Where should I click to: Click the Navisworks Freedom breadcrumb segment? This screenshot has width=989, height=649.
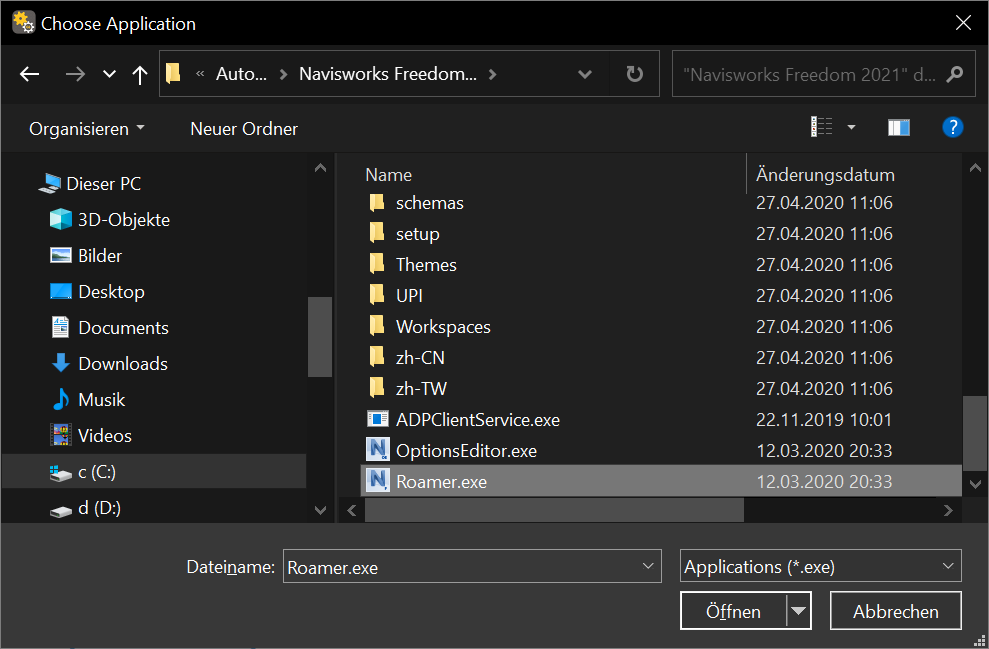pos(387,74)
